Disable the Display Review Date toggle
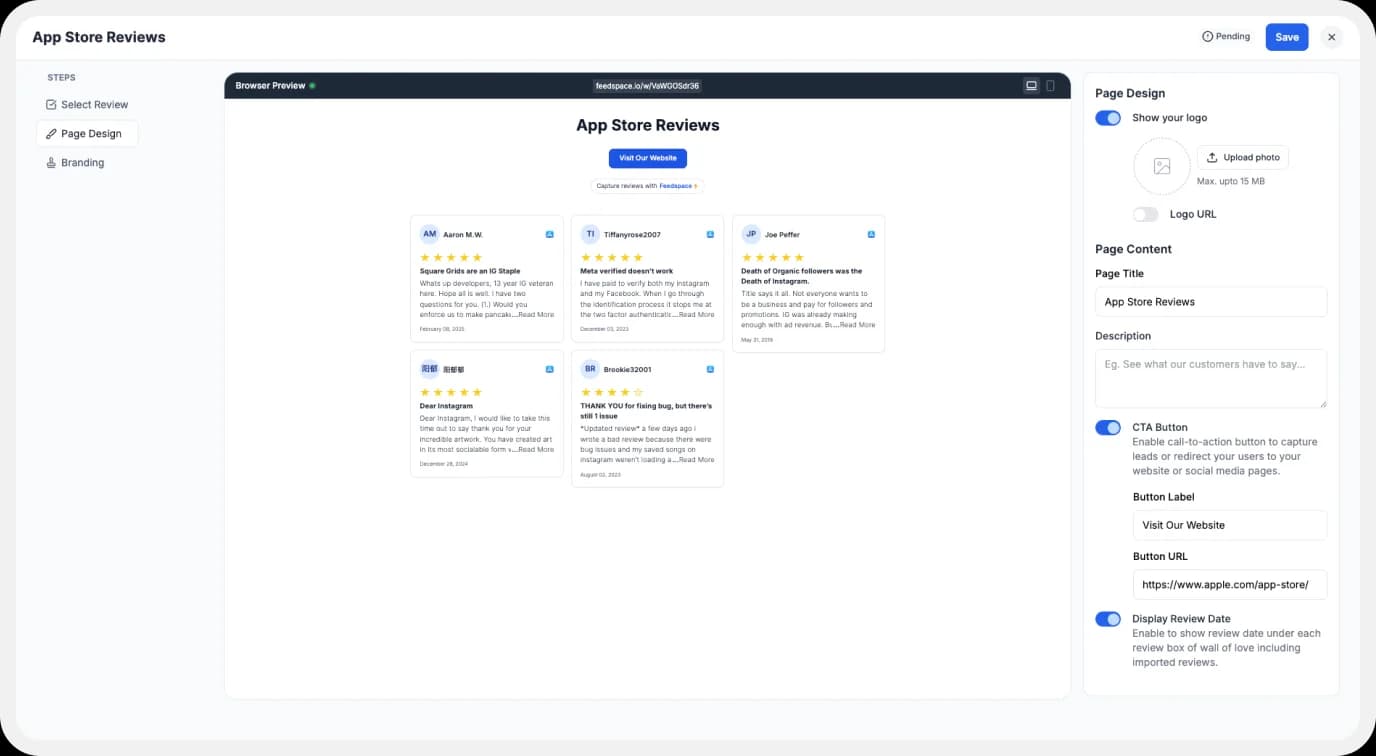 pos(1107,618)
